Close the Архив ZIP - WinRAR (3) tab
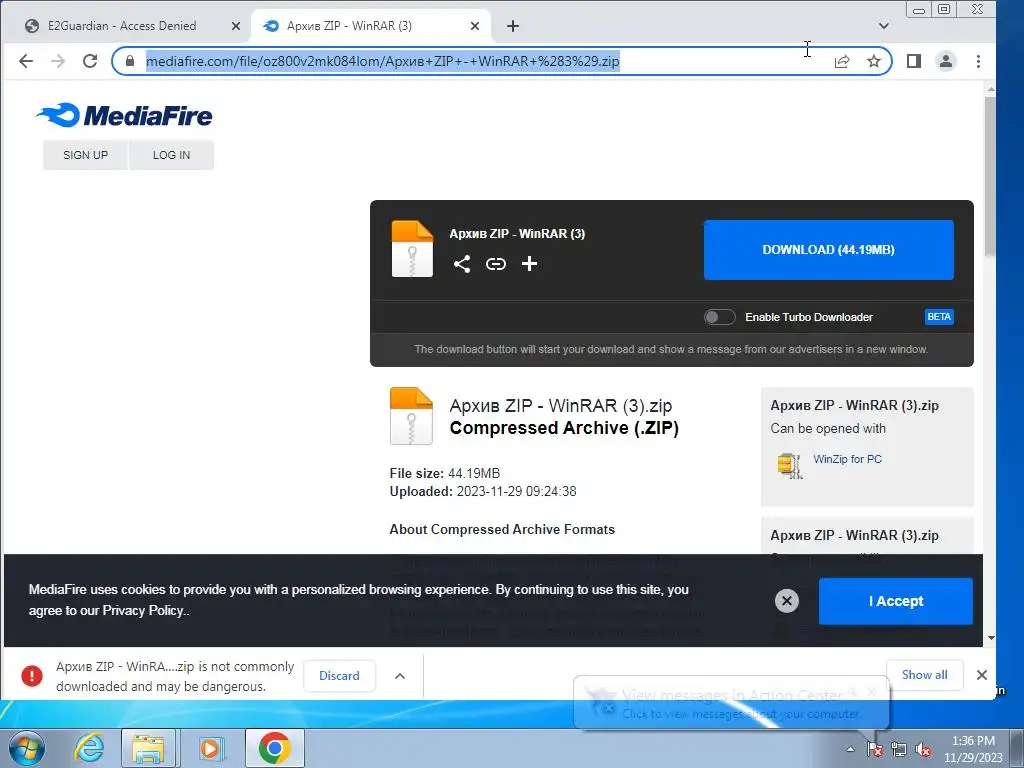1024x768 pixels. (475, 26)
